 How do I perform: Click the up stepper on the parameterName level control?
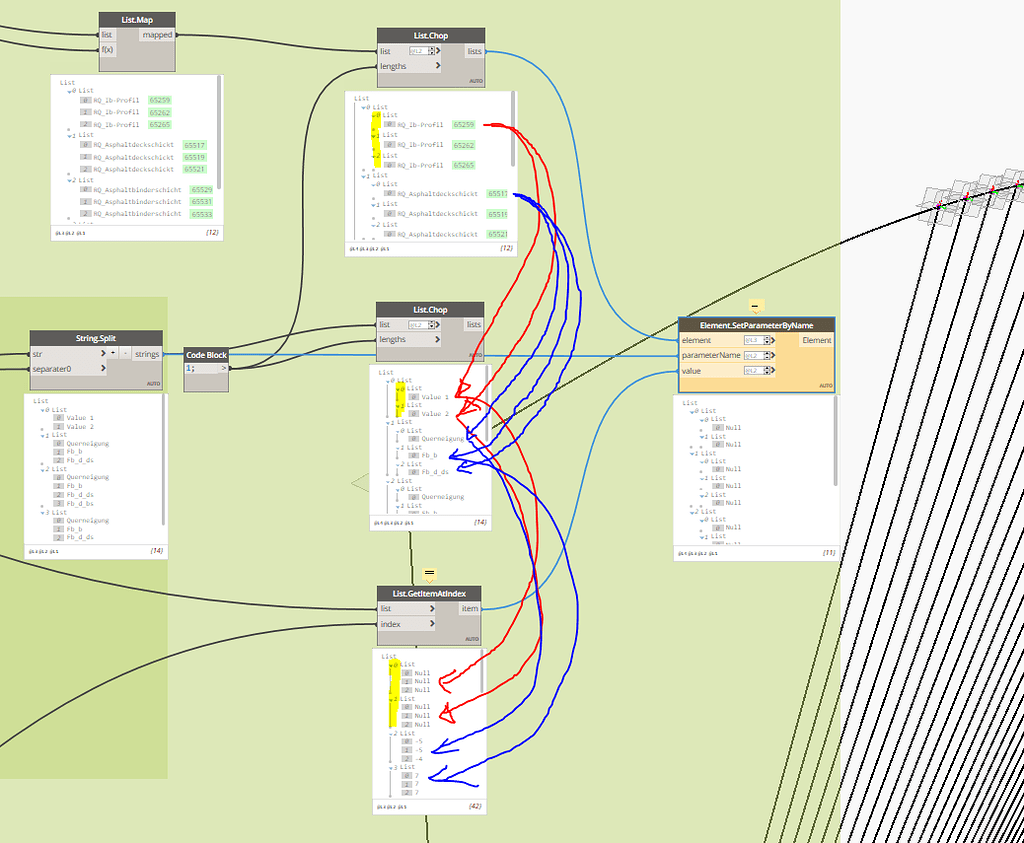click(x=767, y=352)
